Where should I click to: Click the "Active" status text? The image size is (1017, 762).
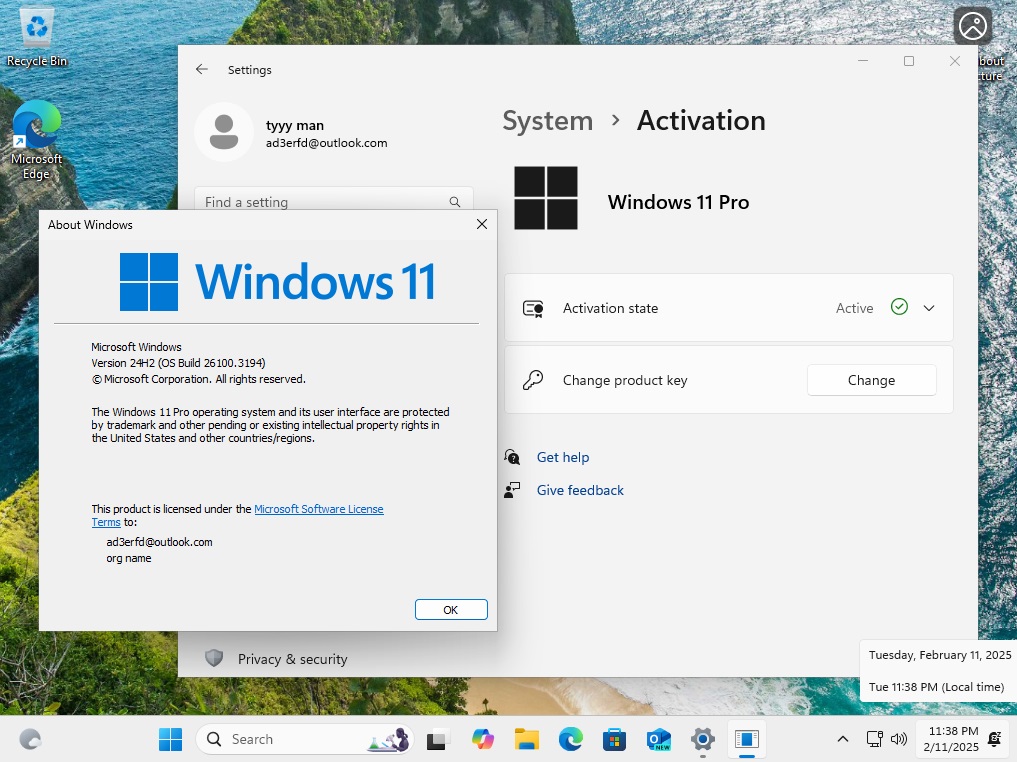pos(854,309)
